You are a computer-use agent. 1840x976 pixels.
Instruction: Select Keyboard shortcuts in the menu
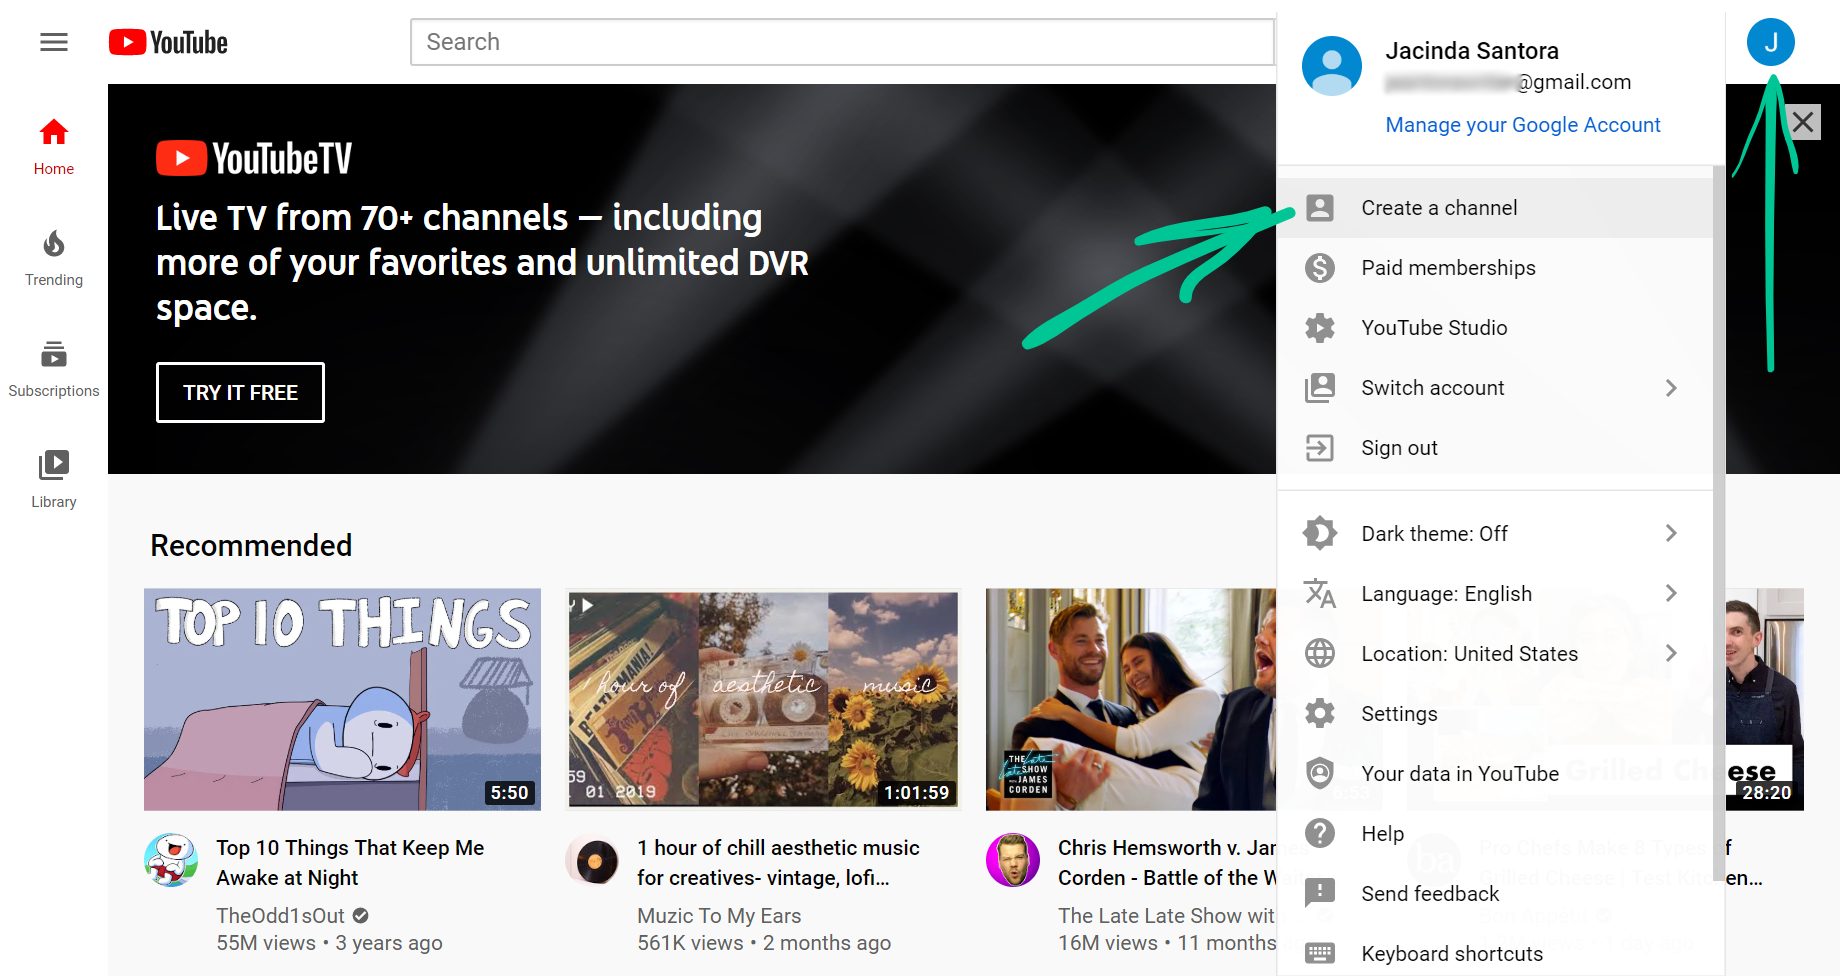tap(1496, 953)
